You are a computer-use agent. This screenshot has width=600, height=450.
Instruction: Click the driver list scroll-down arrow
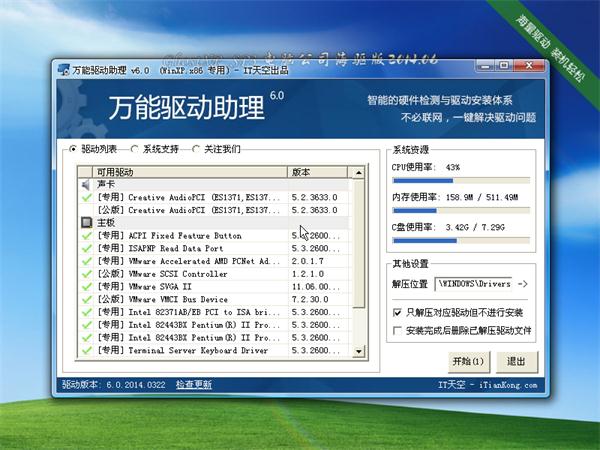click(359, 352)
